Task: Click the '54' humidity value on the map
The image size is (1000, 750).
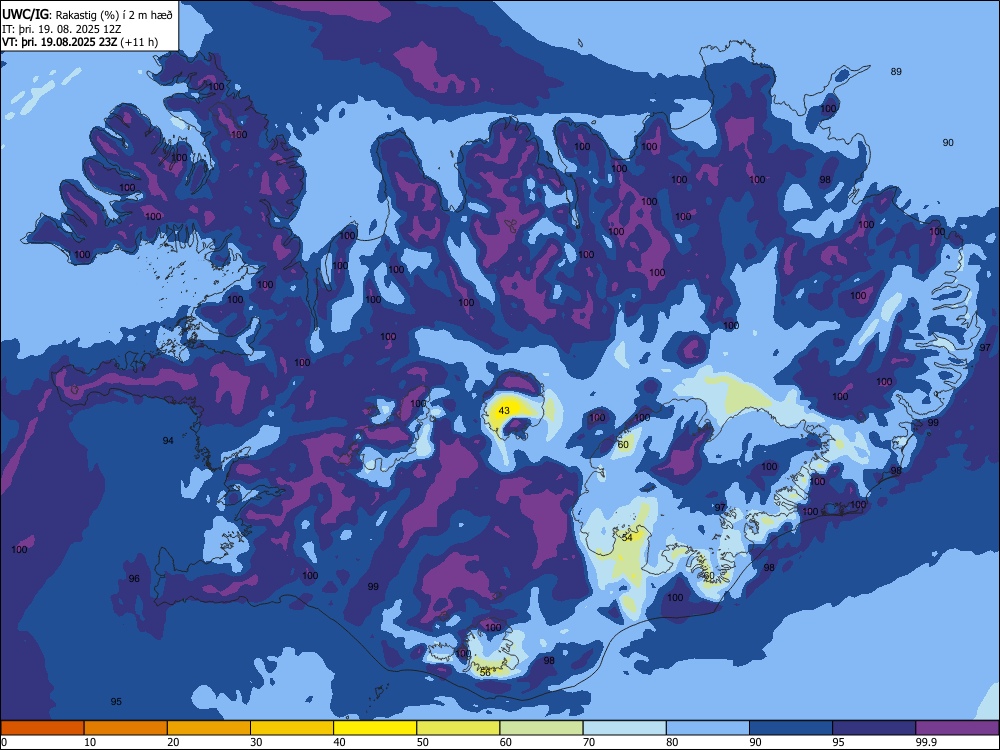Action: (627, 538)
